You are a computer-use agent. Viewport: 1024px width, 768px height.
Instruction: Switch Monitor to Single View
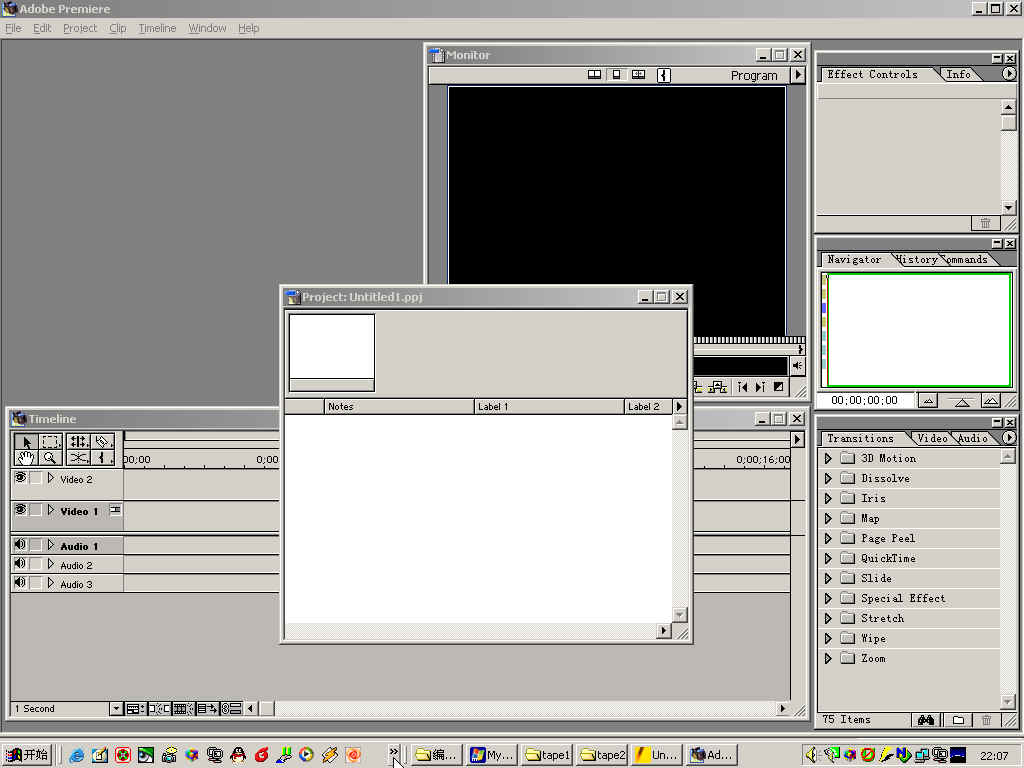point(616,75)
